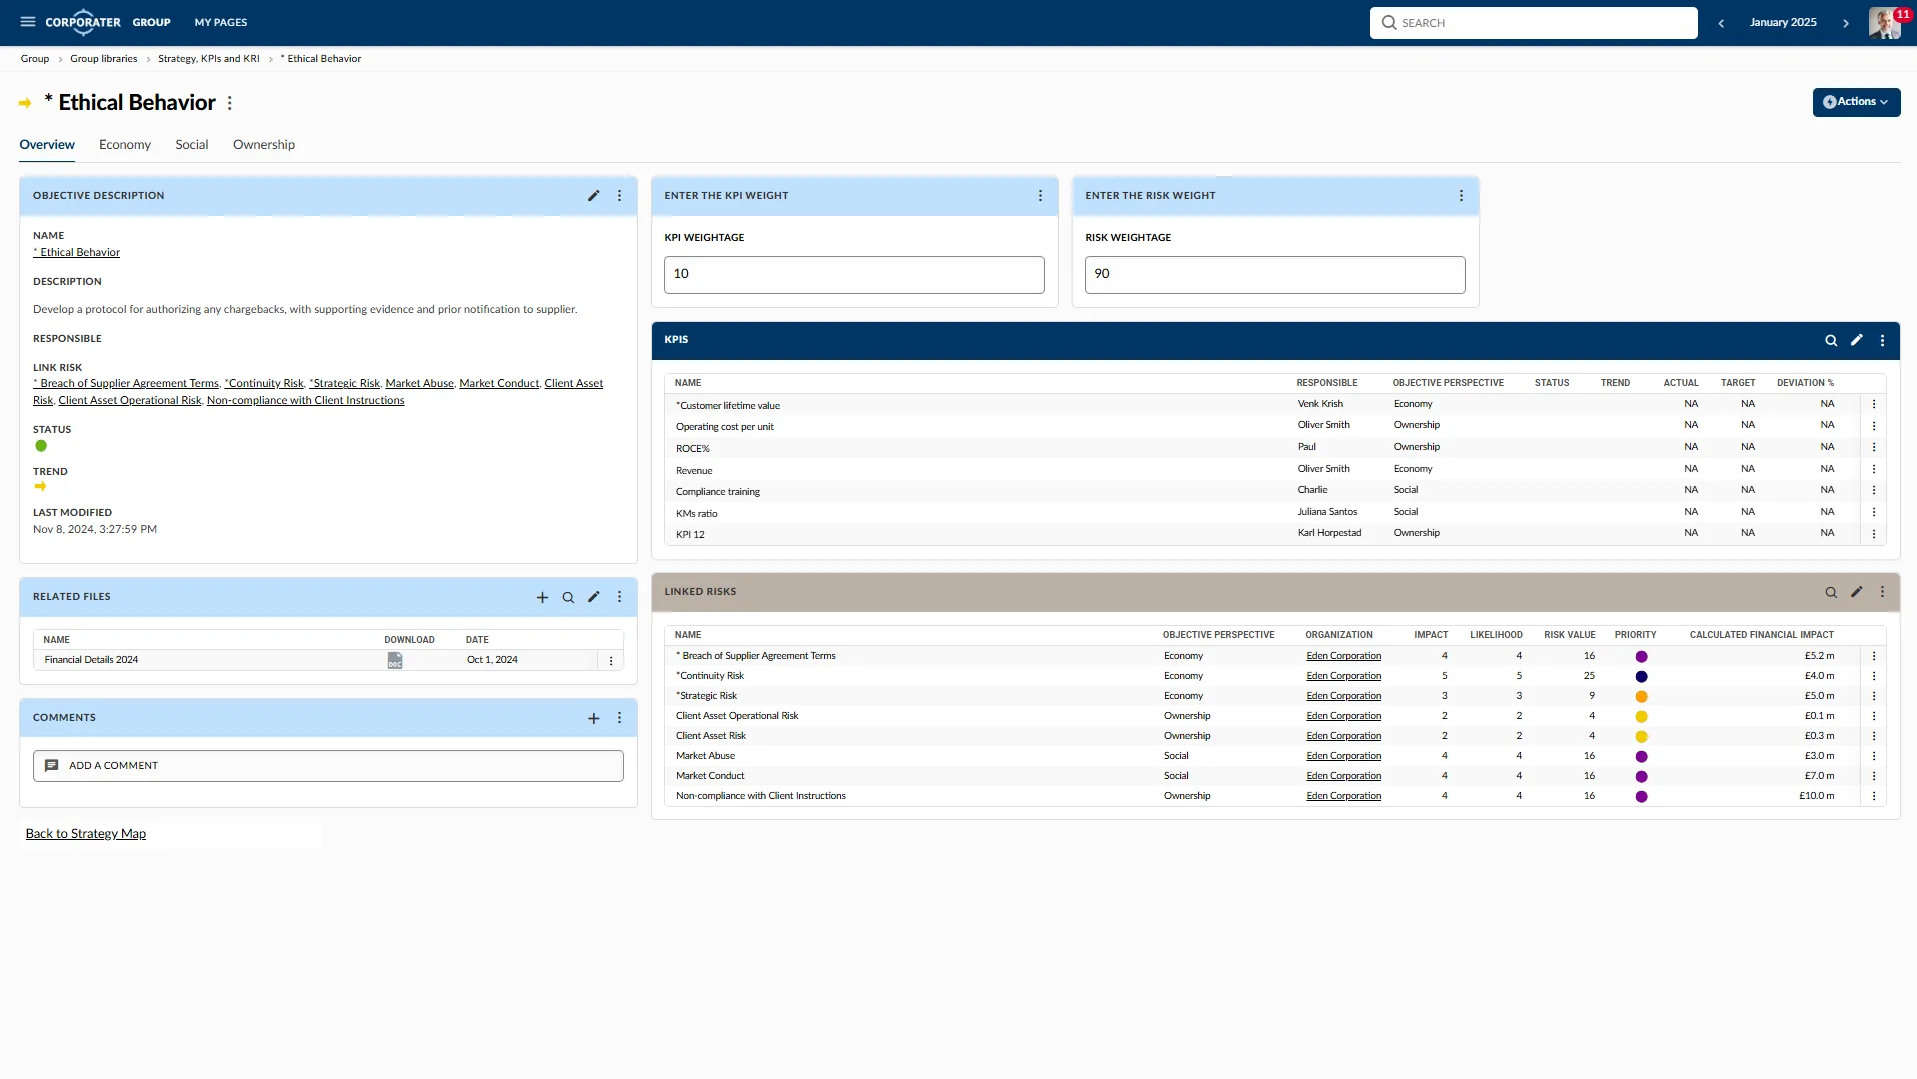Open the Market Abuse linked risk link
This screenshot has height=1079, width=1917.
pyautogui.click(x=419, y=384)
